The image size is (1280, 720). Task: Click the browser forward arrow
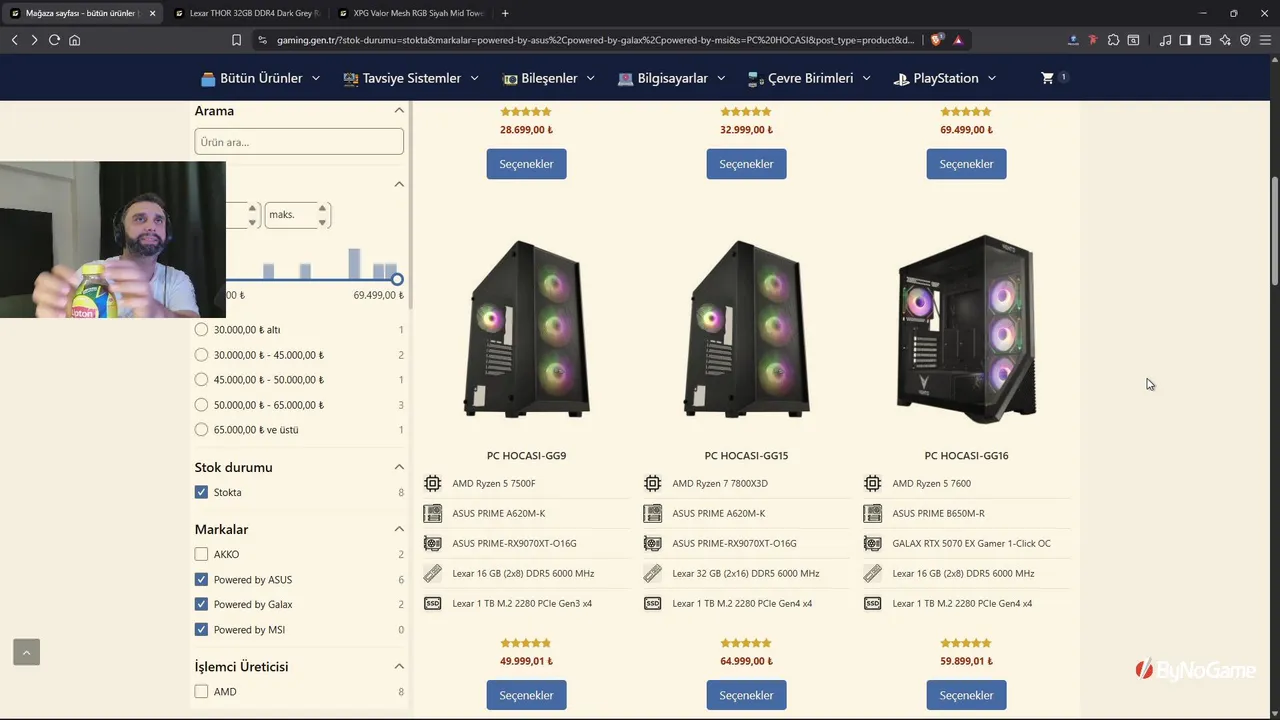[34, 40]
